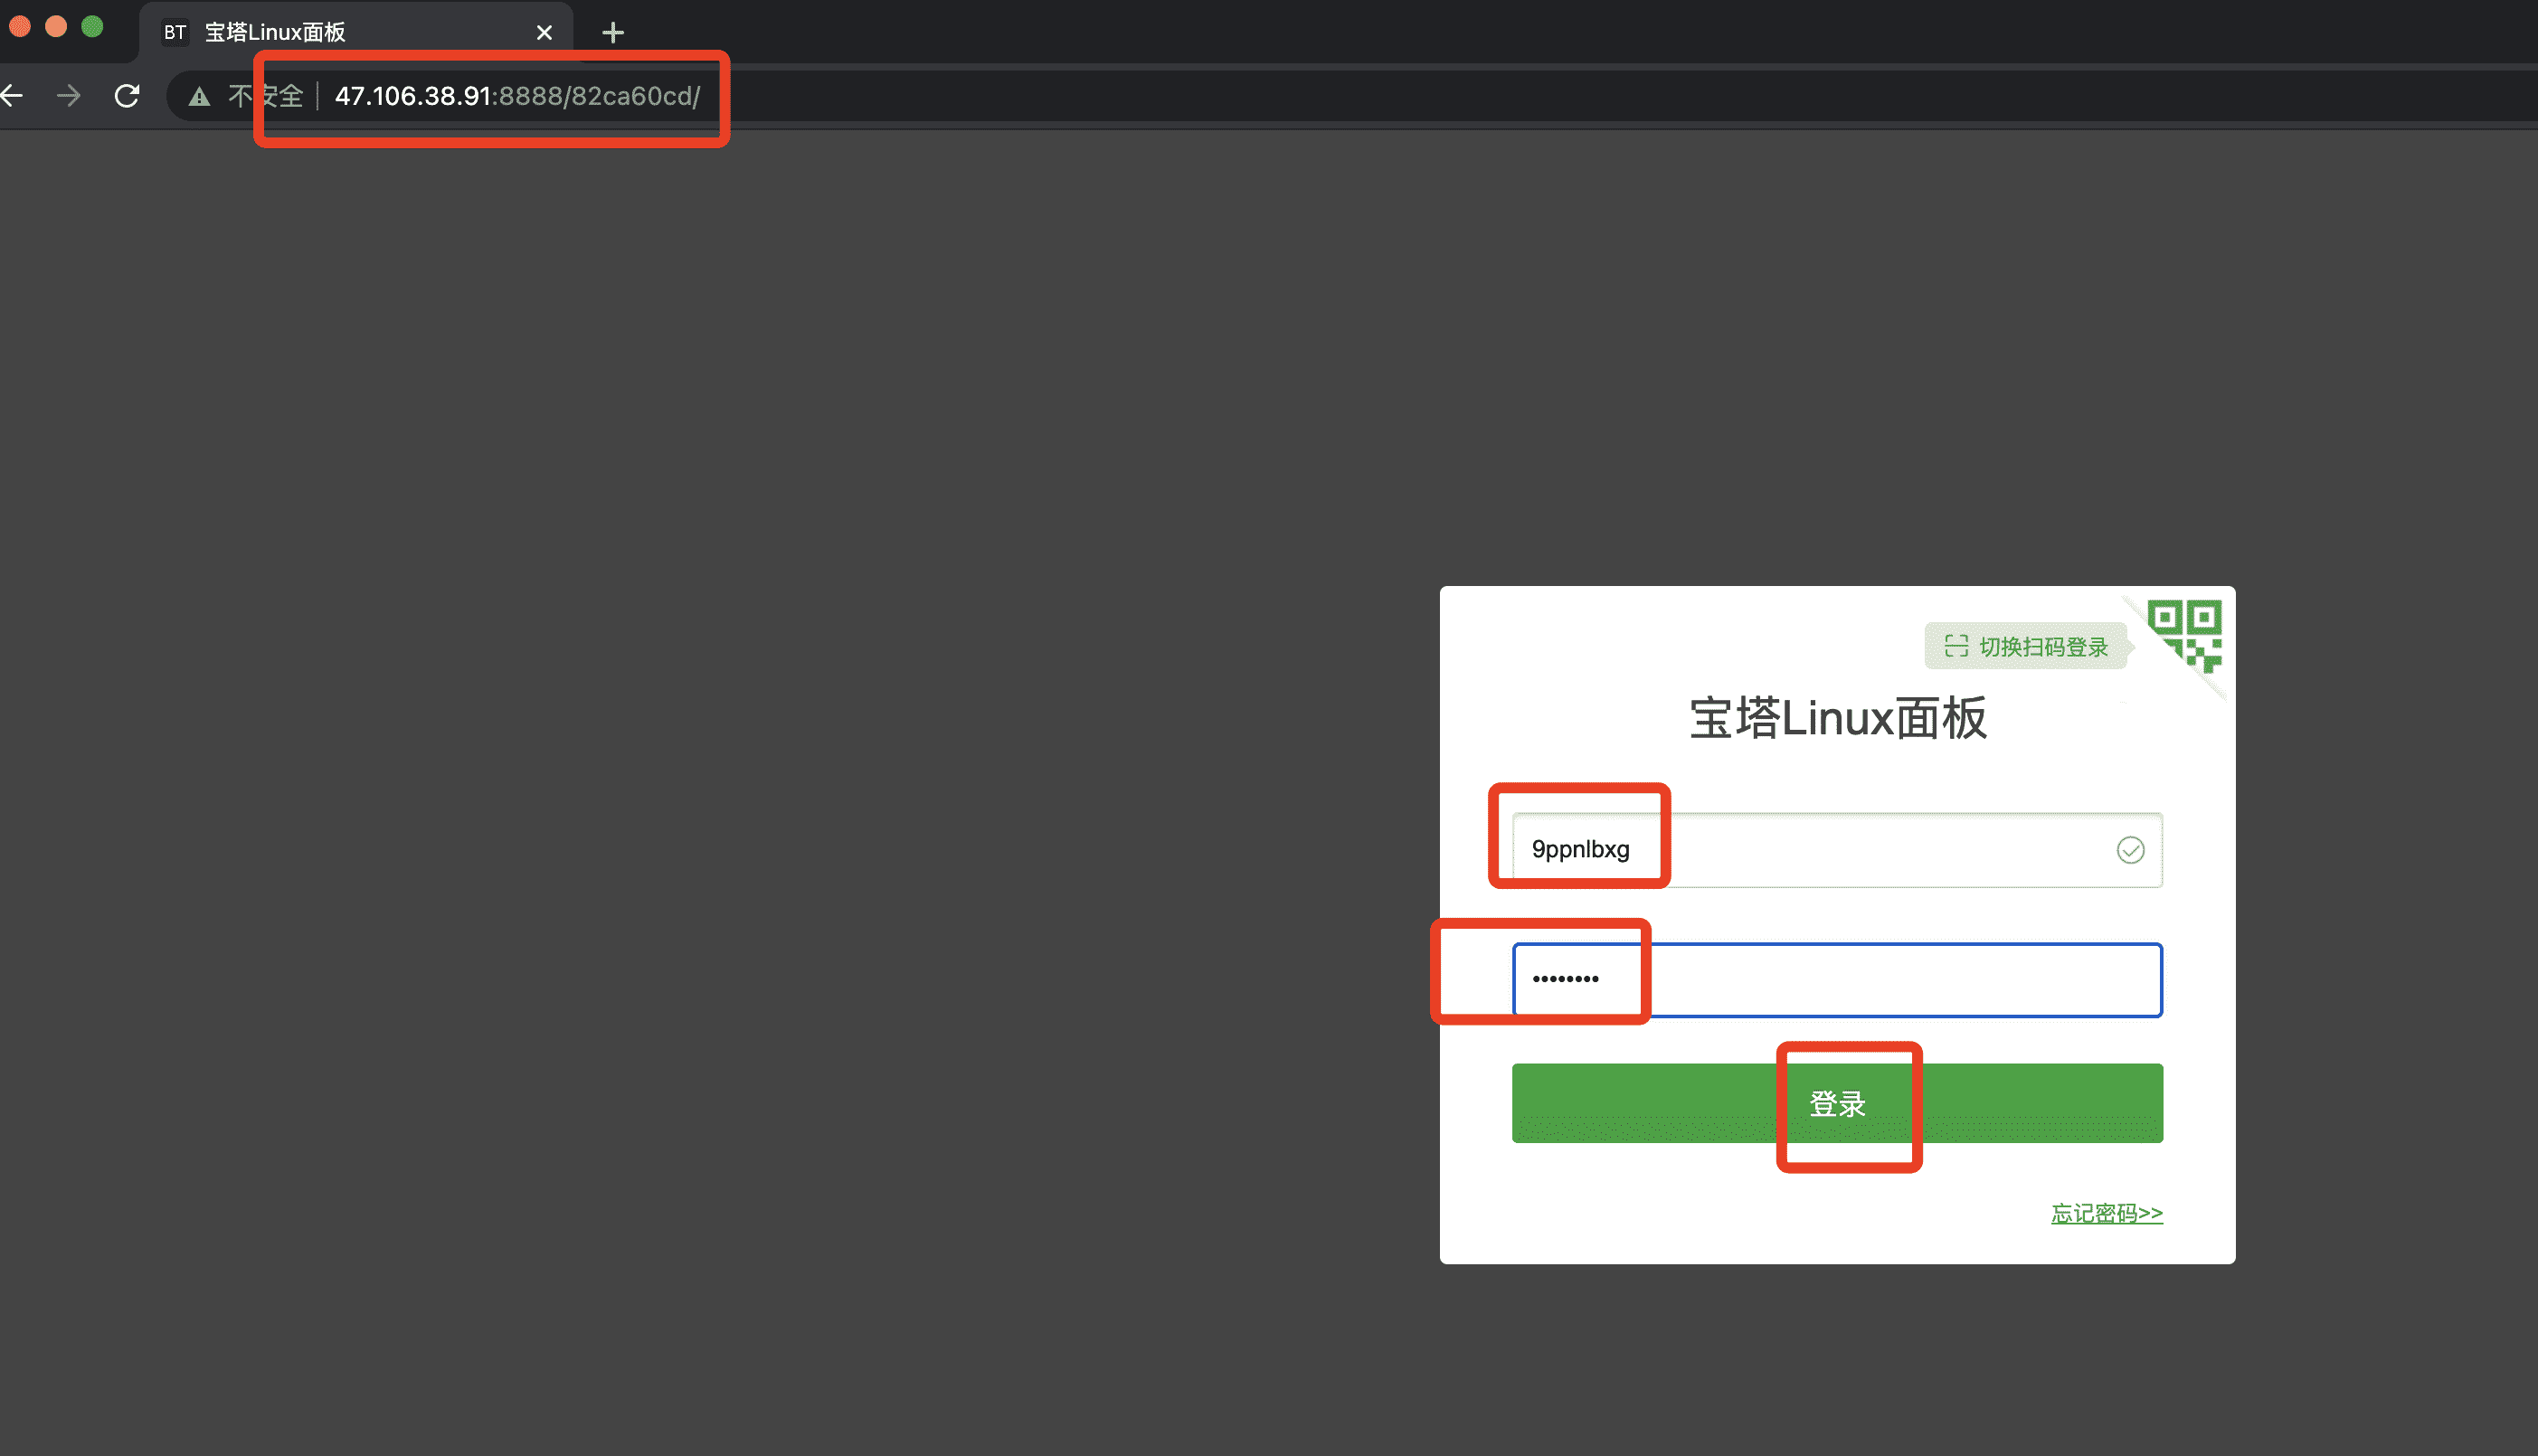Click the not-secure warning triangle icon
Viewport: 2538px width, 1456px height.
point(200,97)
